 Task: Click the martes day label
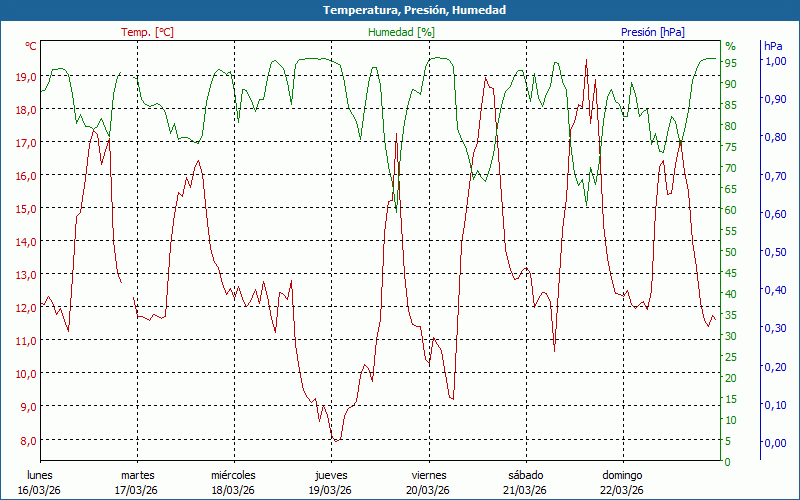(x=137, y=475)
